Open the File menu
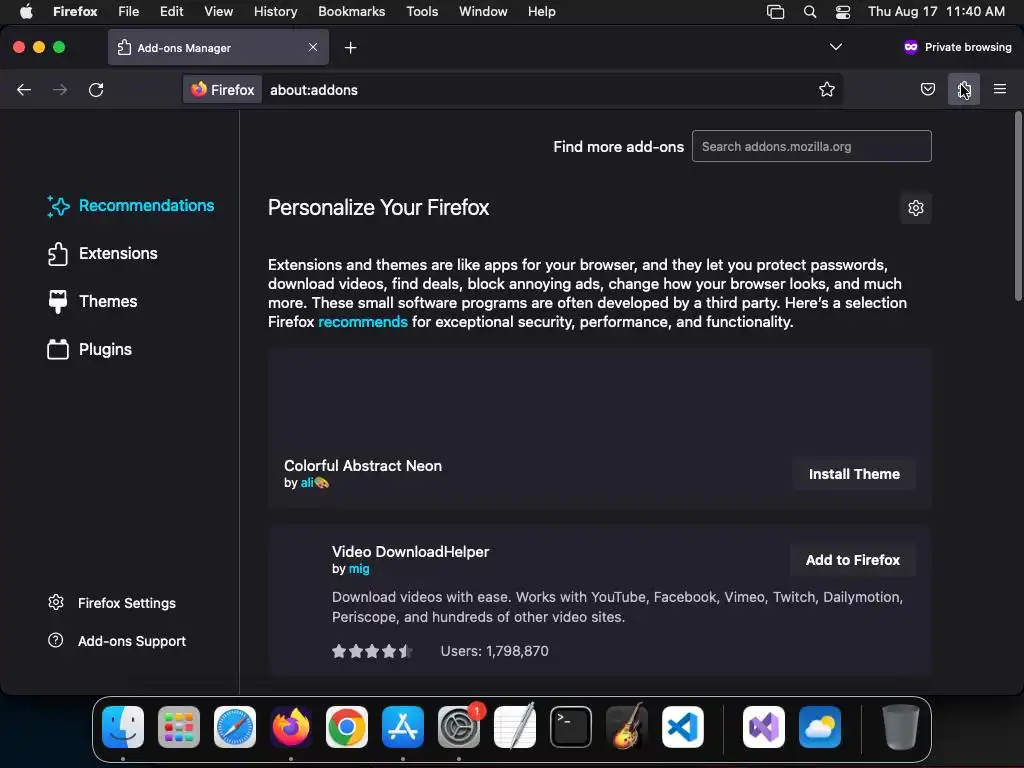Viewport: 1024px width, 768px height. 129,12
